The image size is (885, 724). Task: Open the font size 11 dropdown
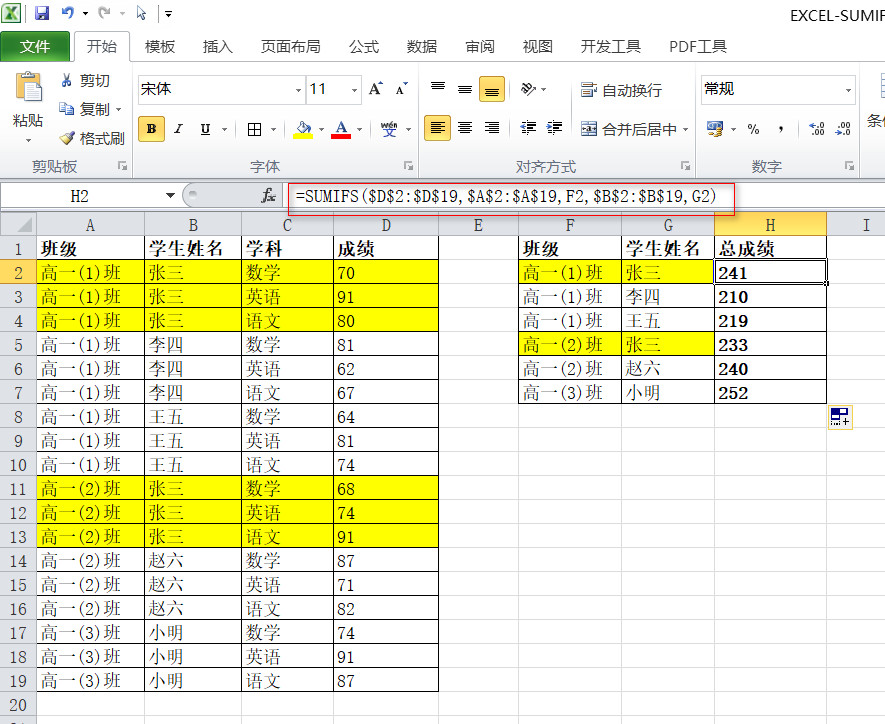click(354, 90)
